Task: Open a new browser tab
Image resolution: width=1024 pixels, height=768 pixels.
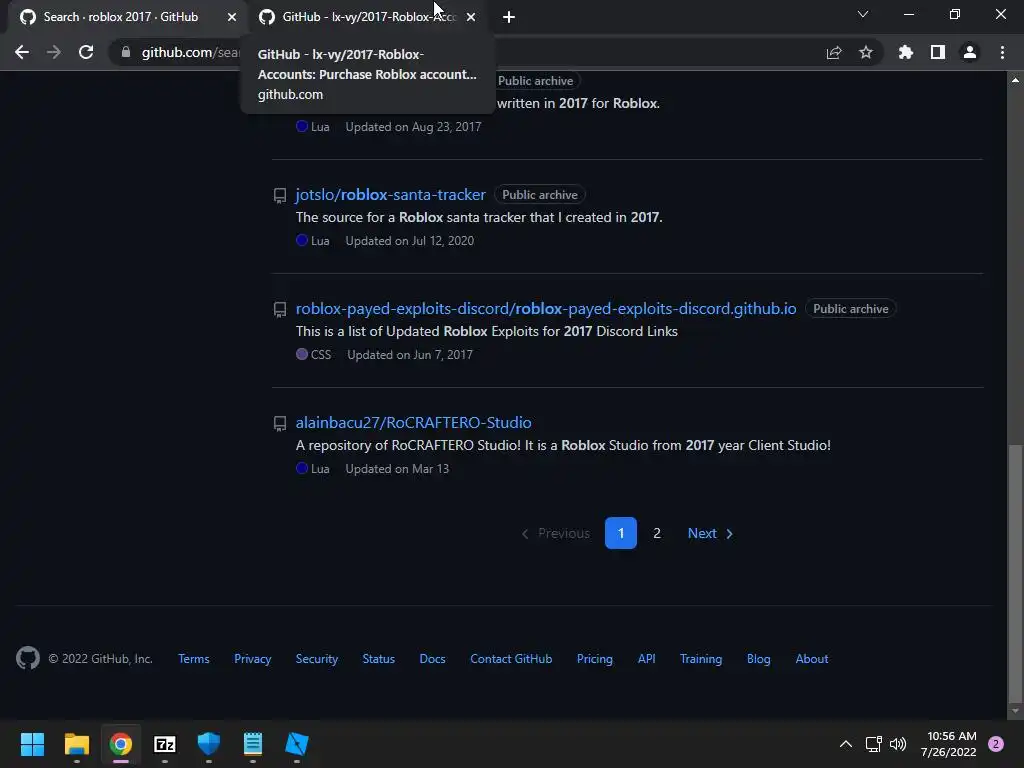Action: tap(509, 17)
